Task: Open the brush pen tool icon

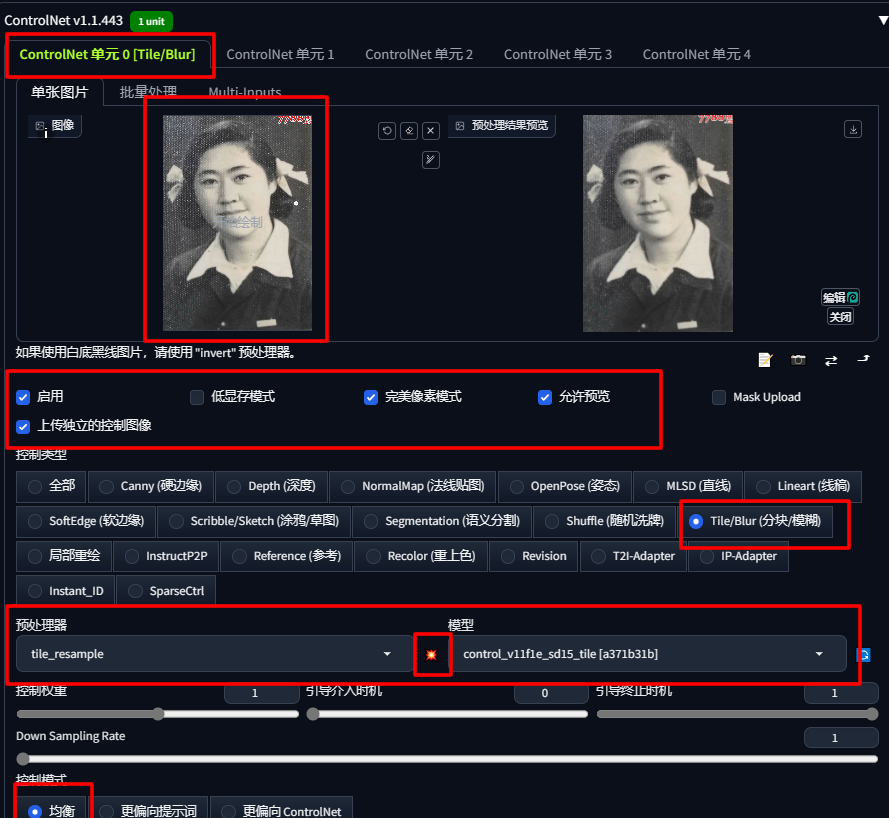Action: coord(431,160)
